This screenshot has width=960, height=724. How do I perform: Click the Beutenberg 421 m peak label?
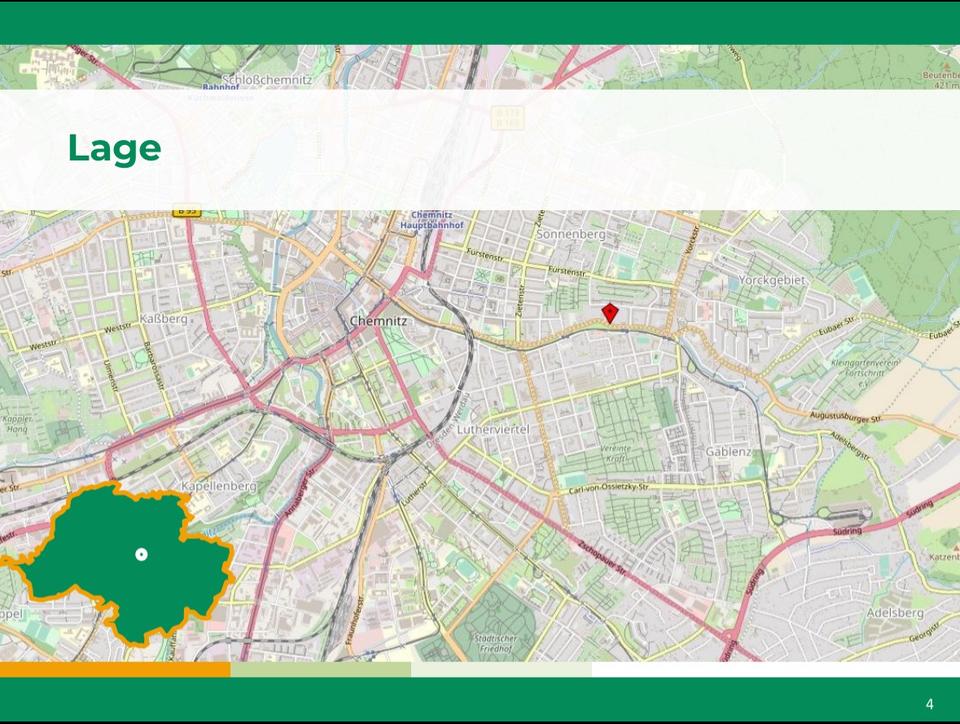tap(940, 80)
